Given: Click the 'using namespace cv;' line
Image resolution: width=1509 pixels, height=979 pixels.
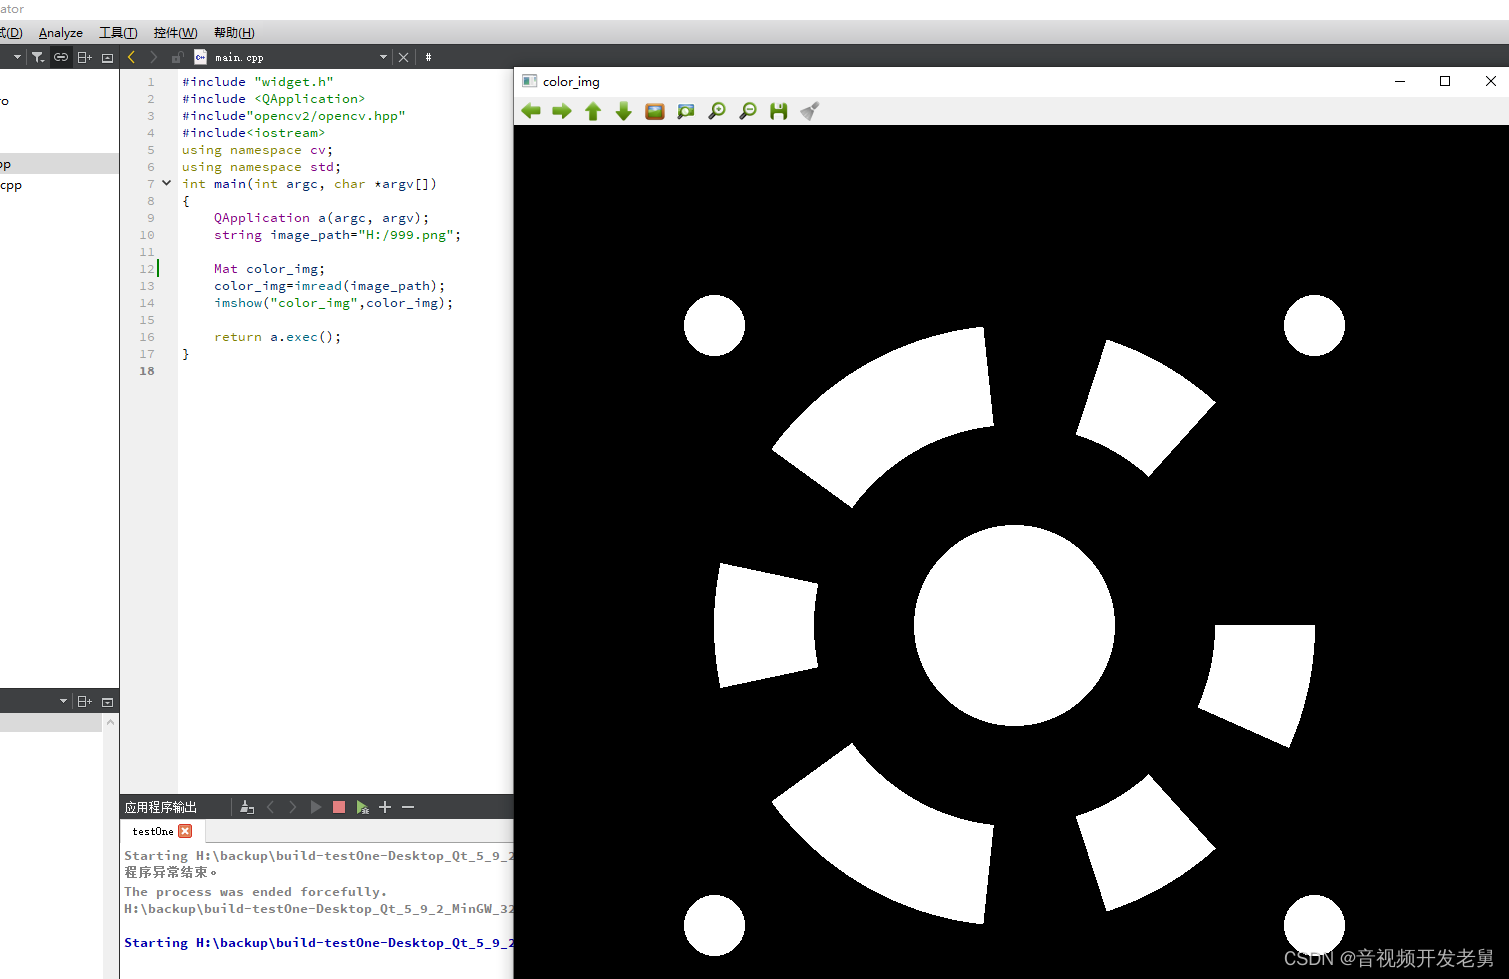Looking at the screenshot, I should [x=257, y=150].
